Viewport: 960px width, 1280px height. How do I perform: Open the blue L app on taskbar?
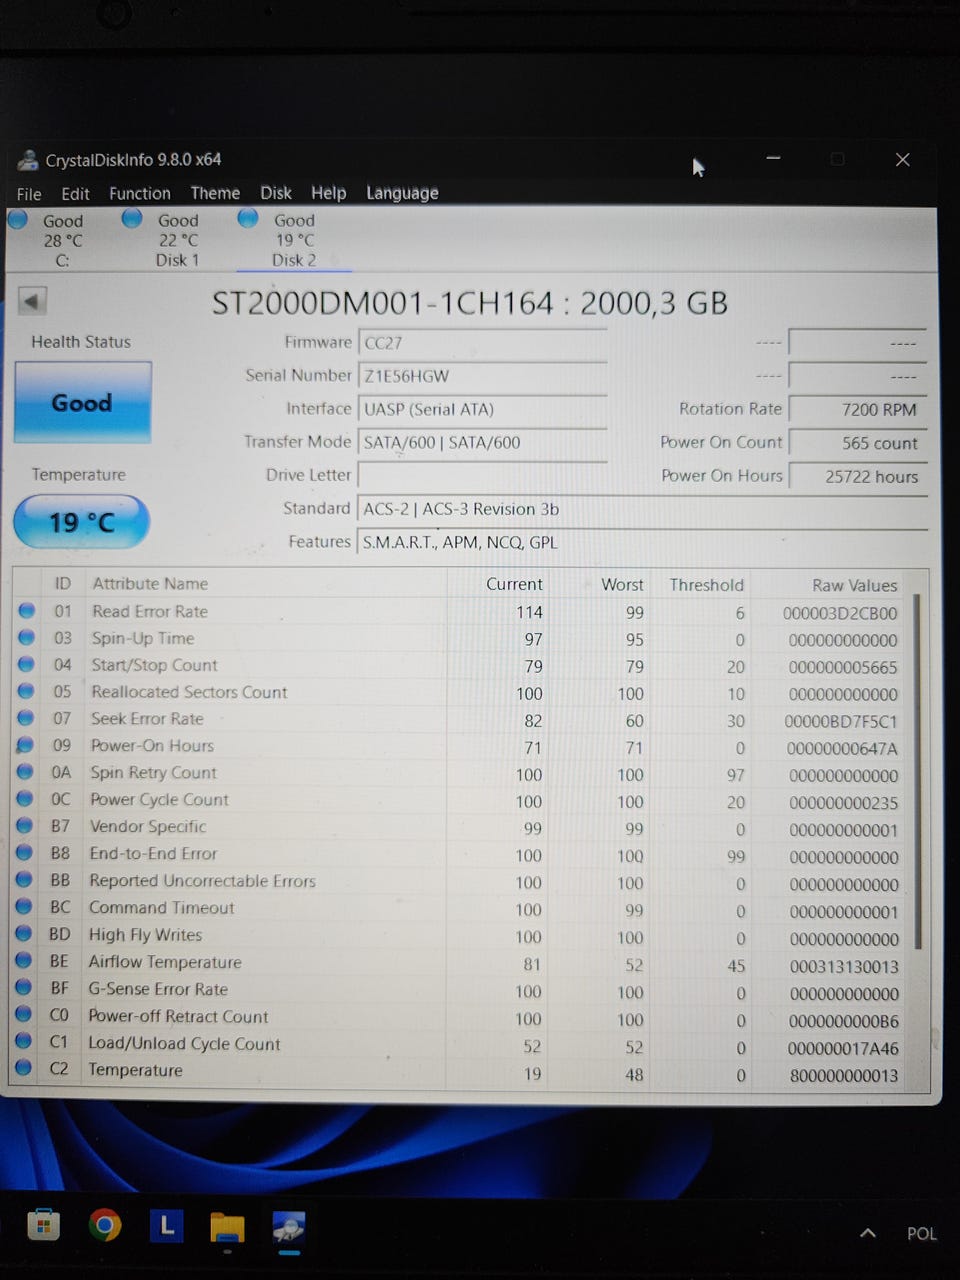(166, 1226)
